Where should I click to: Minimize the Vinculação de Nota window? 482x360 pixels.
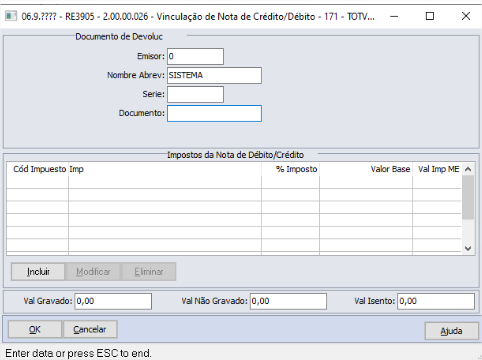(x=394, y=16)
